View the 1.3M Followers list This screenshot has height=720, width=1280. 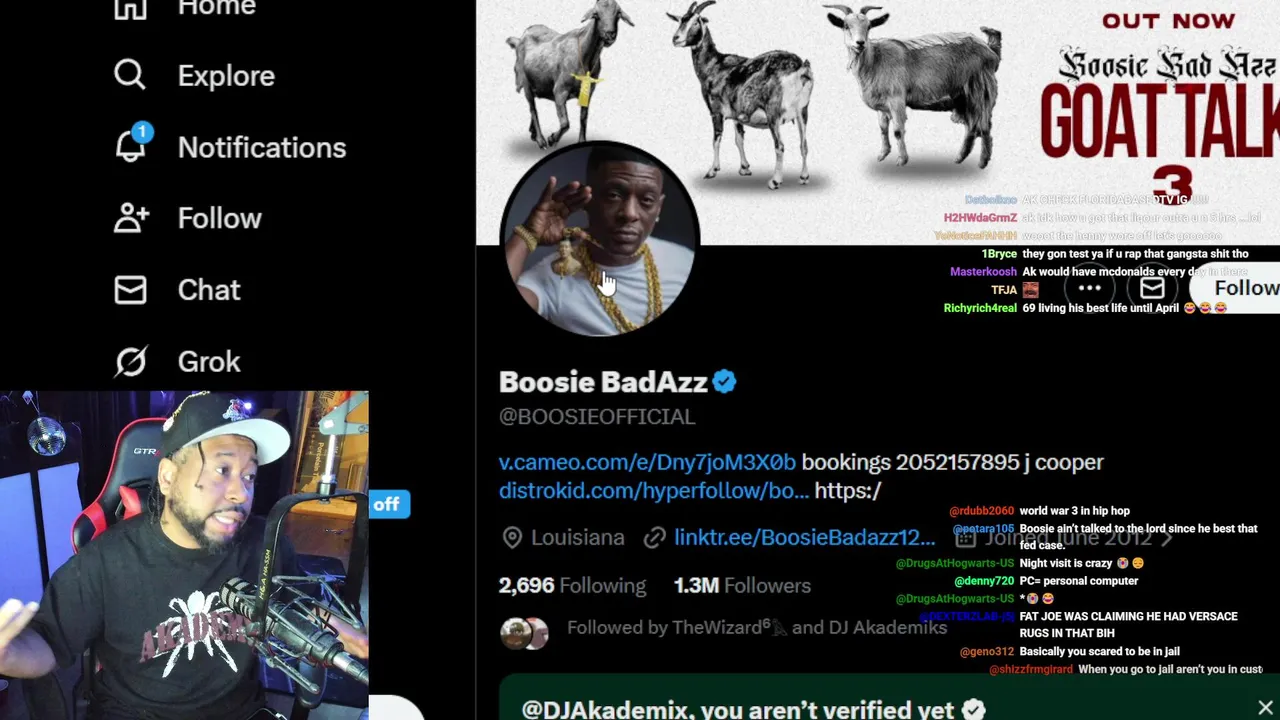click(742, 585)
